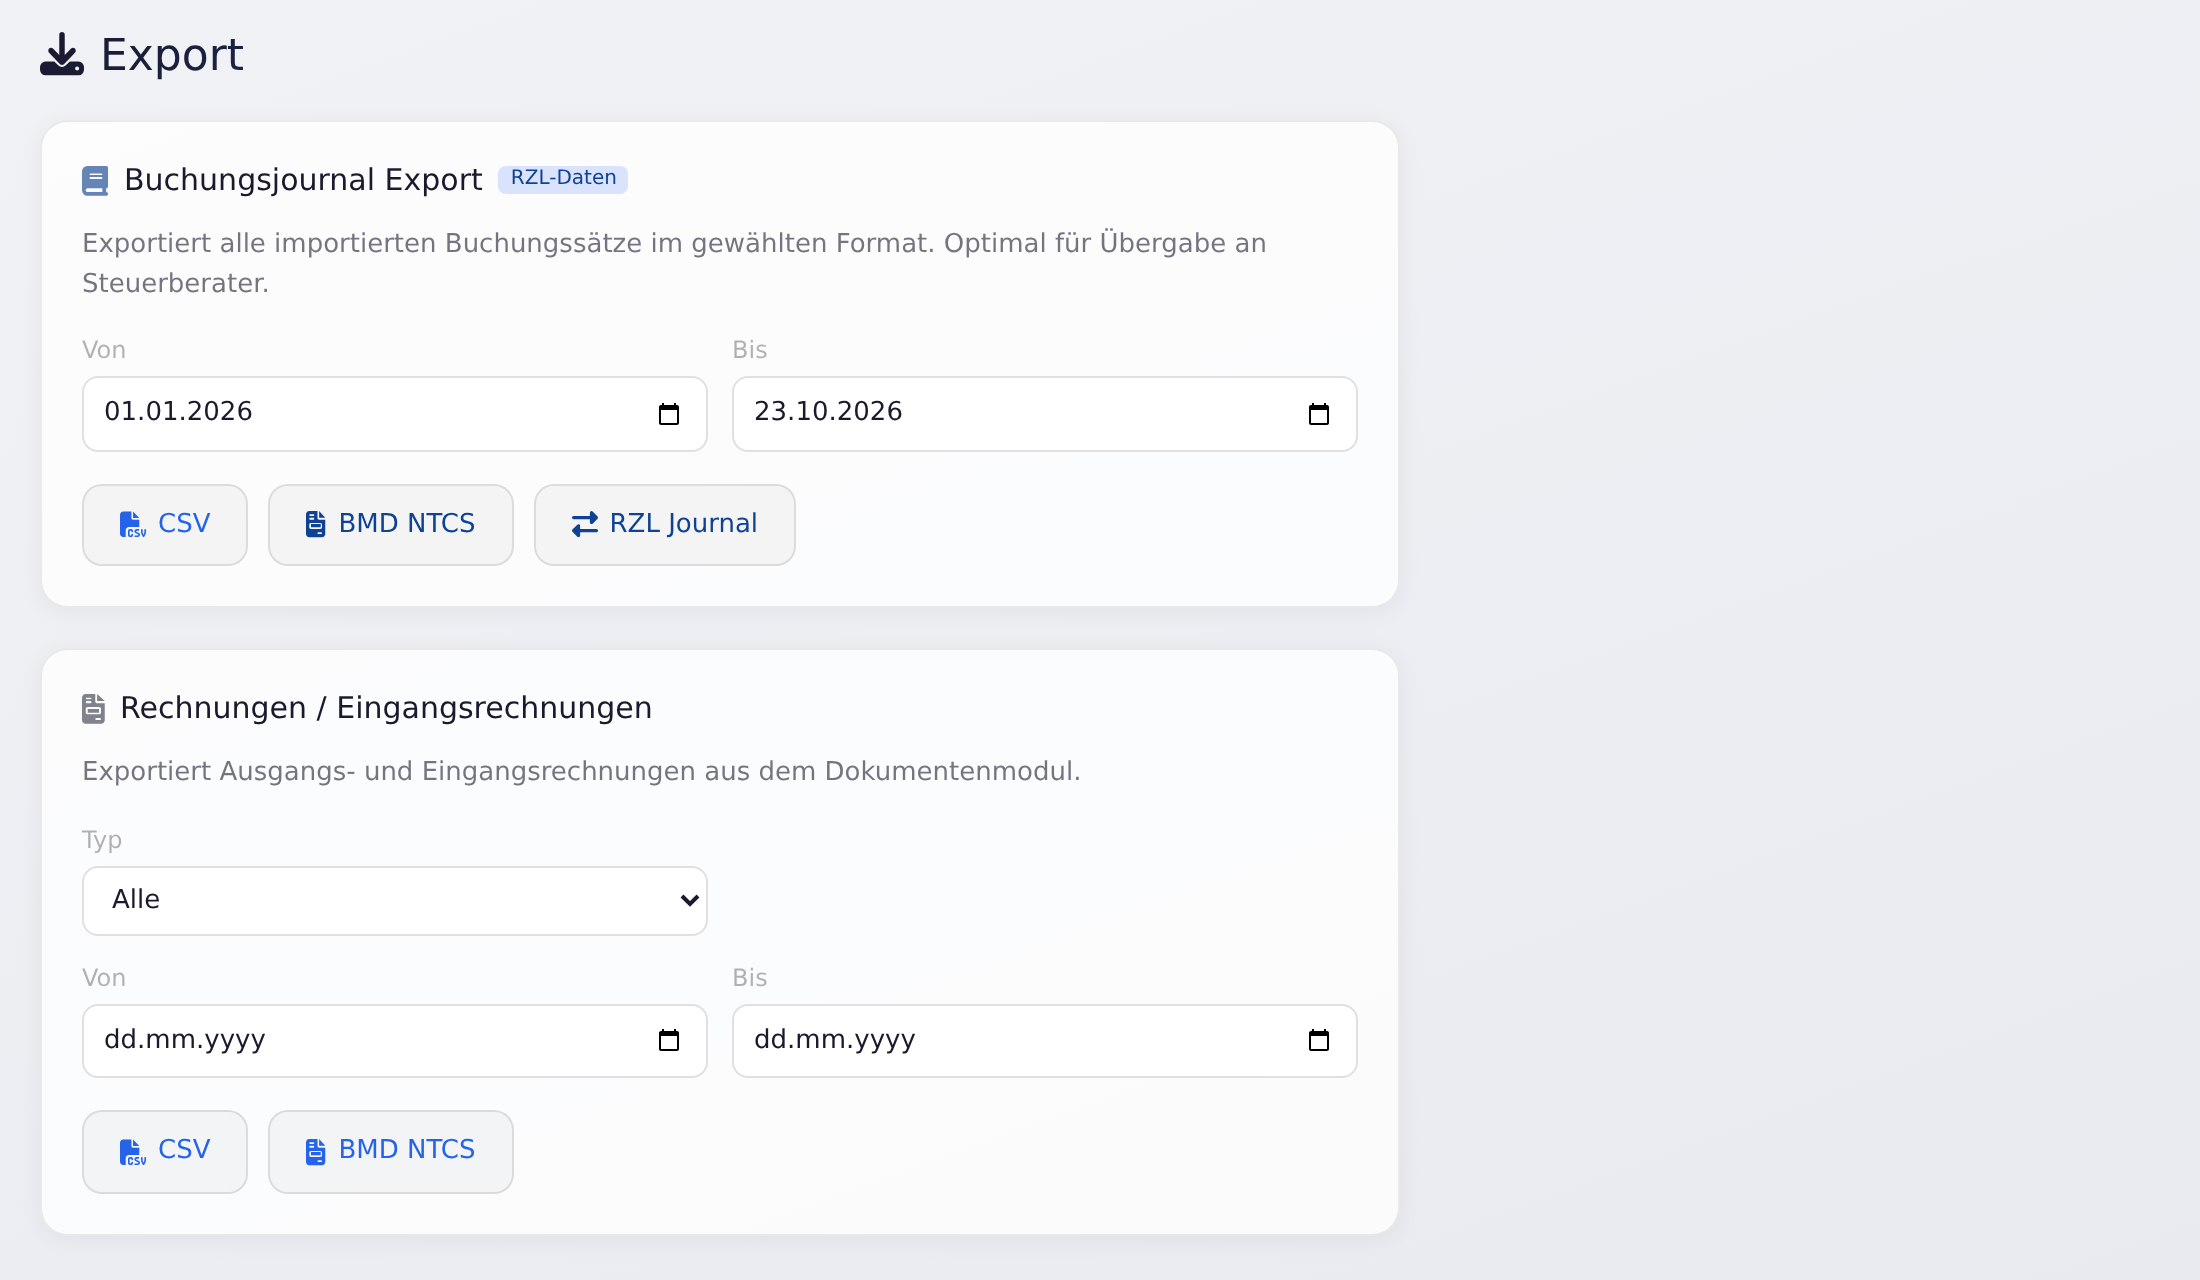The height and width of the screenshot is (1280, 2200).
Task: Click the Buchungsjournal Export heading
Action: pos(303,180)
